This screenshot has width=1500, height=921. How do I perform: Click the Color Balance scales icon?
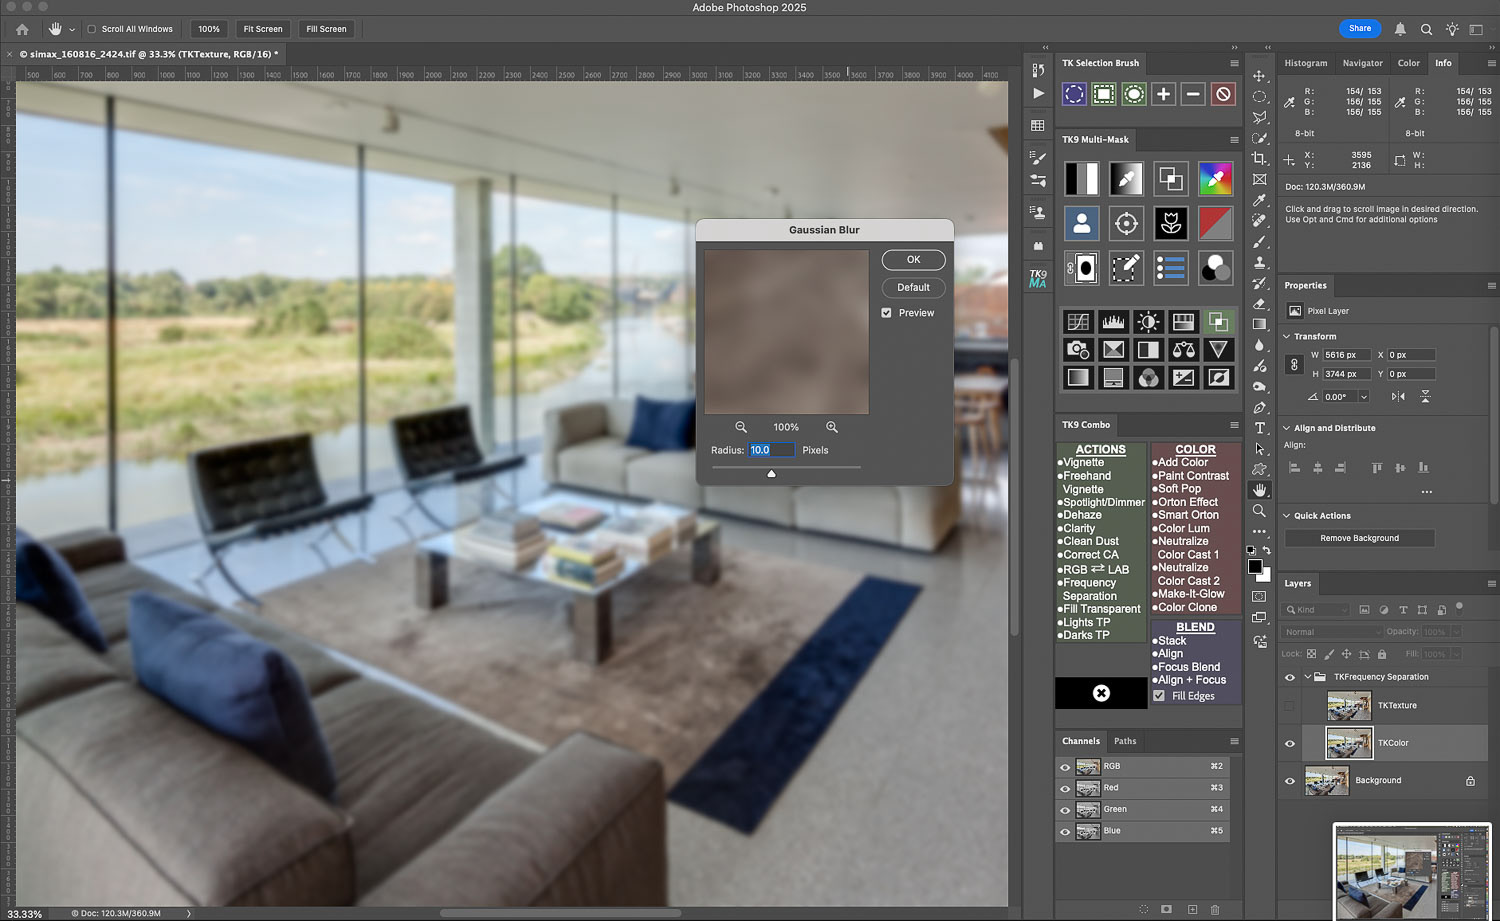tap(1183, 350)
